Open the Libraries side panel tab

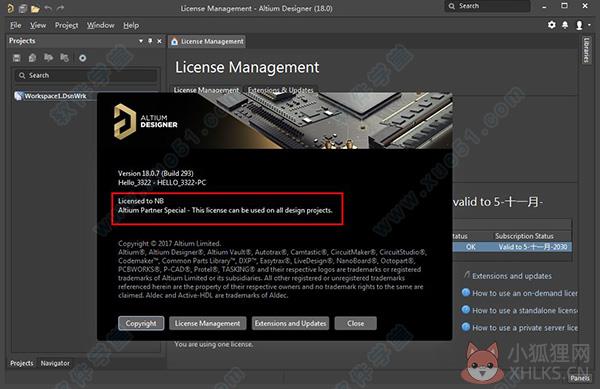click(586, 50)
